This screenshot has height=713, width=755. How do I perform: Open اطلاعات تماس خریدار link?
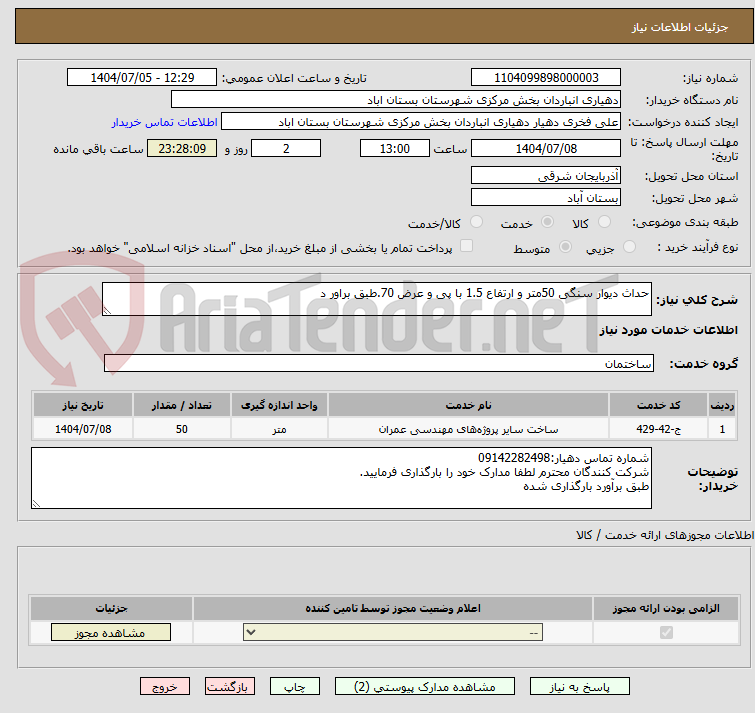click(165, 122)
